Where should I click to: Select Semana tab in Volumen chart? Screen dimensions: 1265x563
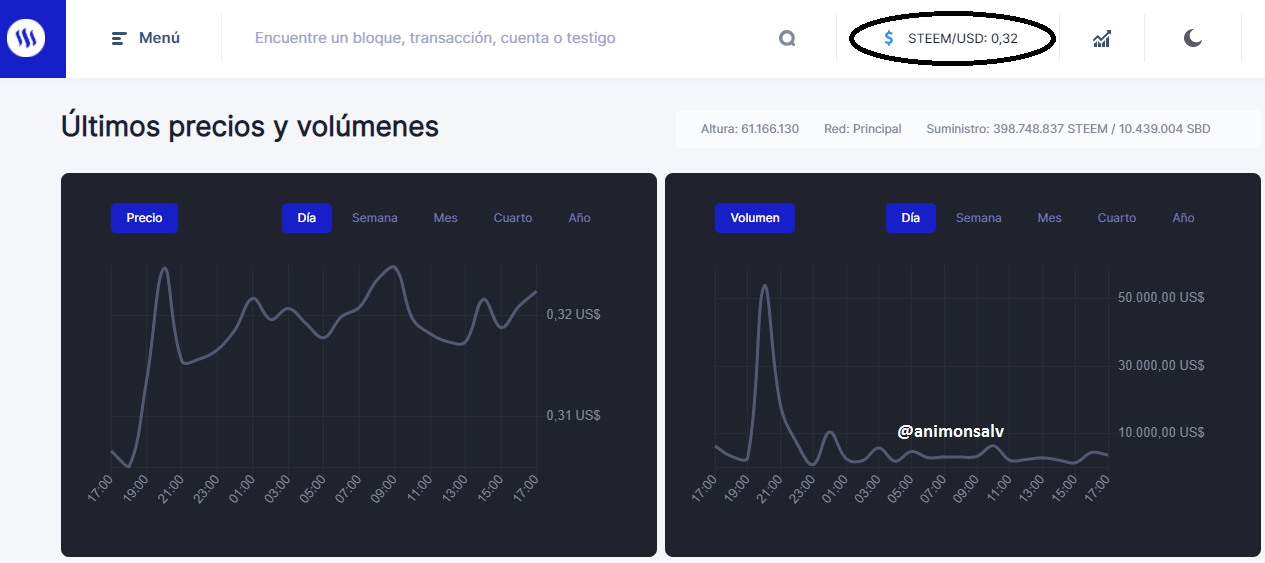pyautogui.click(x=979, y=218)
